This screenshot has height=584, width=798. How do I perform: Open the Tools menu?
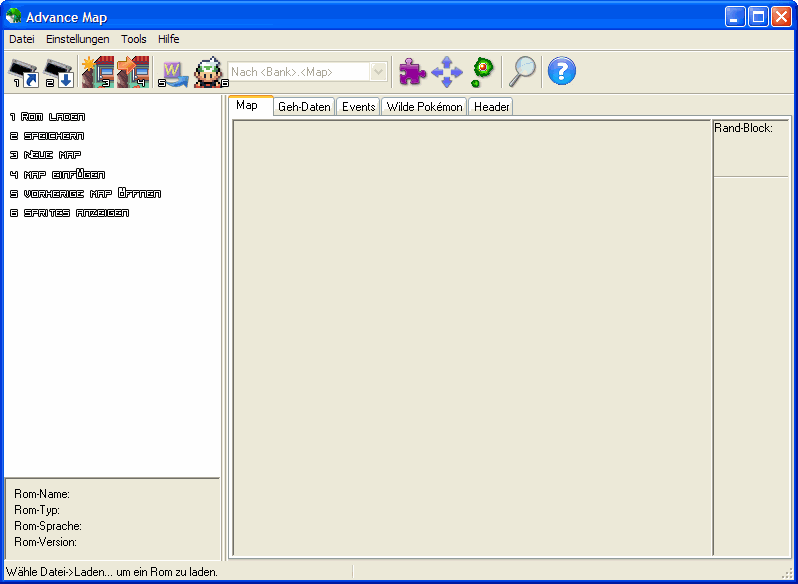(133, 39)
